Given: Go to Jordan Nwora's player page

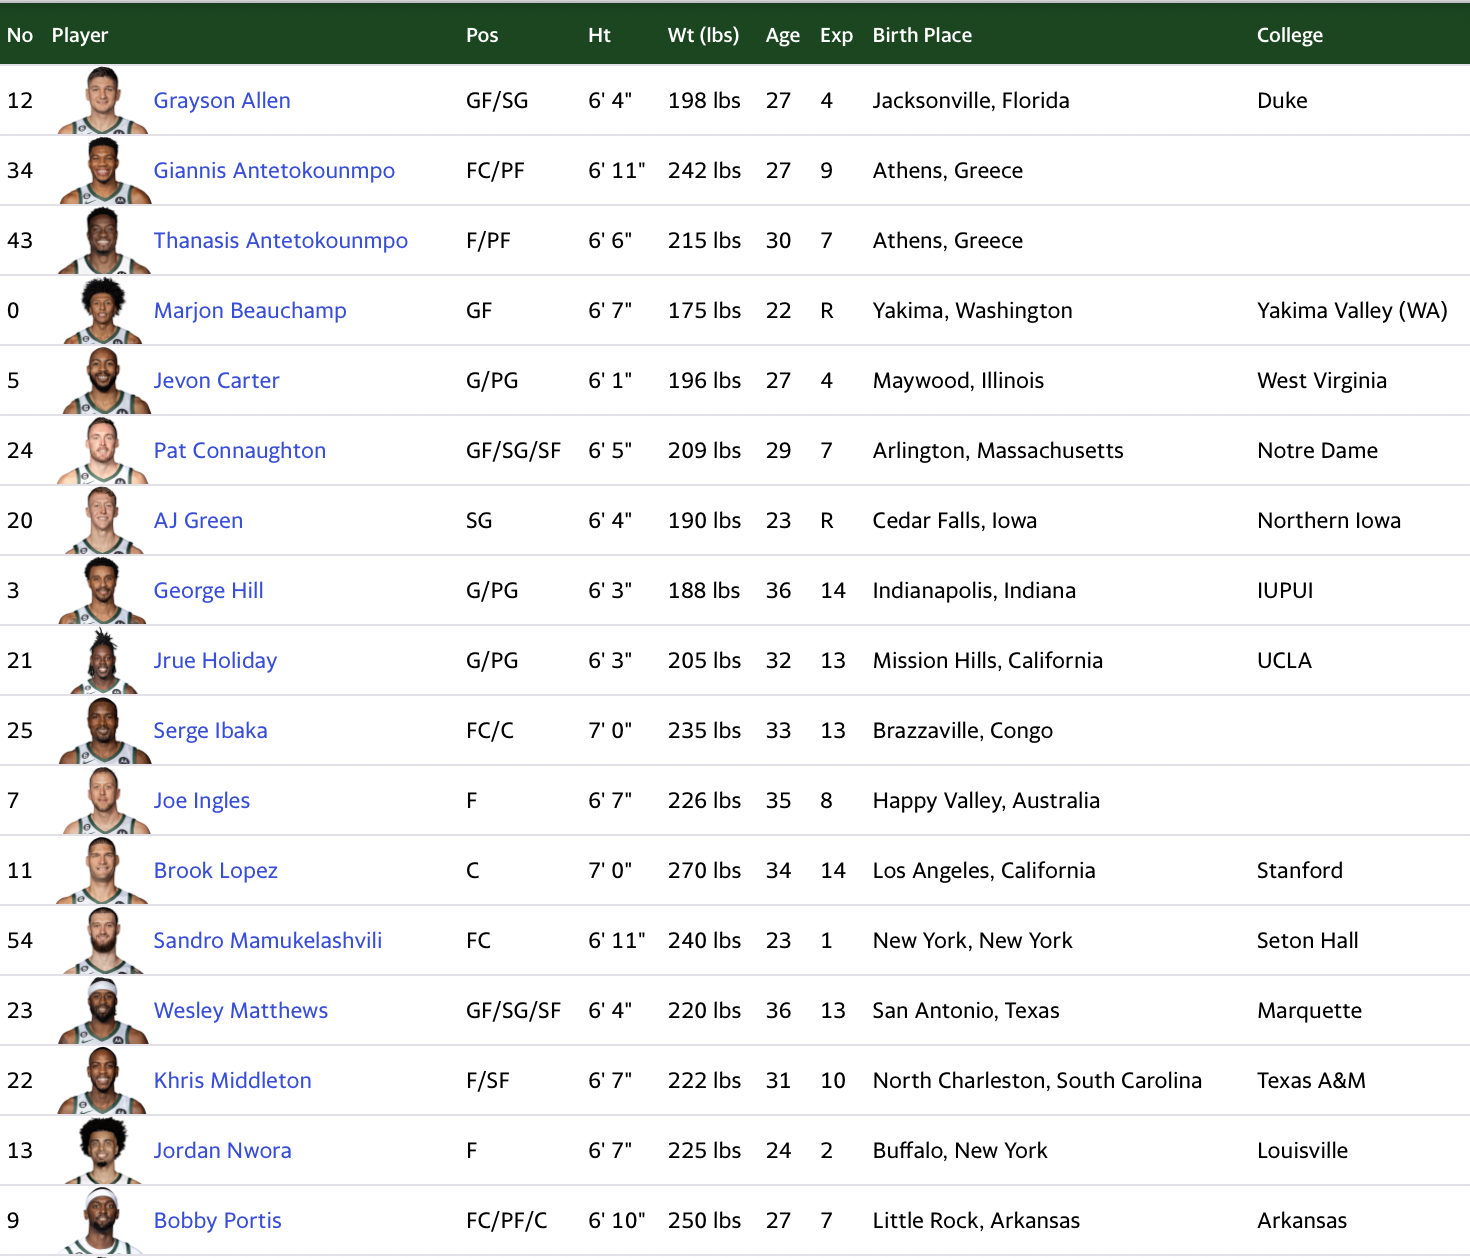Looking at the screenshot, I should 222,1150.
